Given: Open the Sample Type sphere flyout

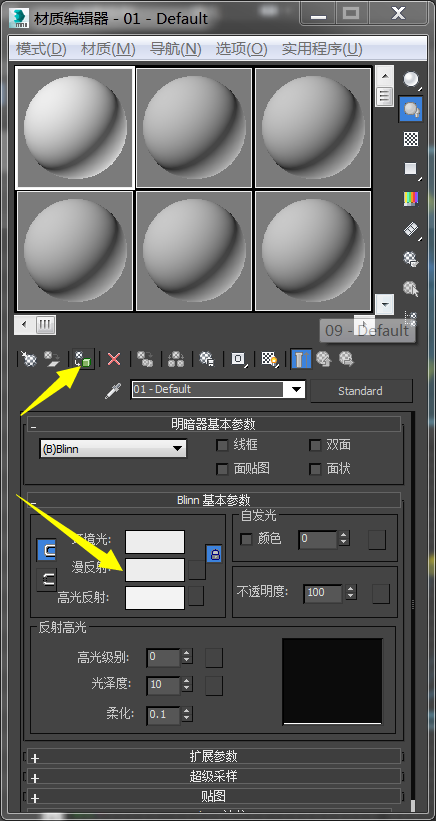Looking at the screenshot, I should coord(411,80).
